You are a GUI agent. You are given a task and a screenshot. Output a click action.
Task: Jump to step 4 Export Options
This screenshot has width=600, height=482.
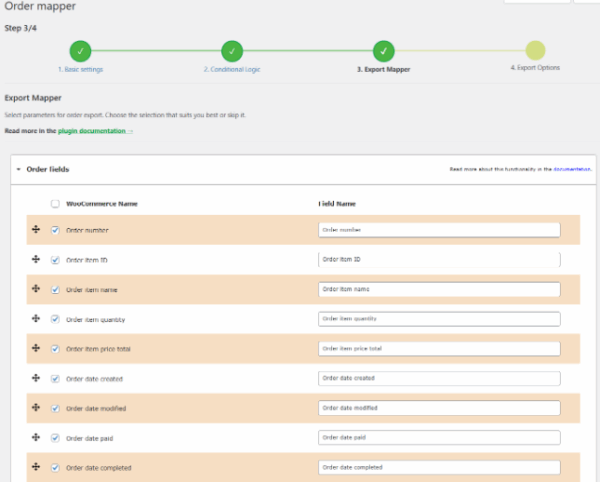[x=535, y=51]
